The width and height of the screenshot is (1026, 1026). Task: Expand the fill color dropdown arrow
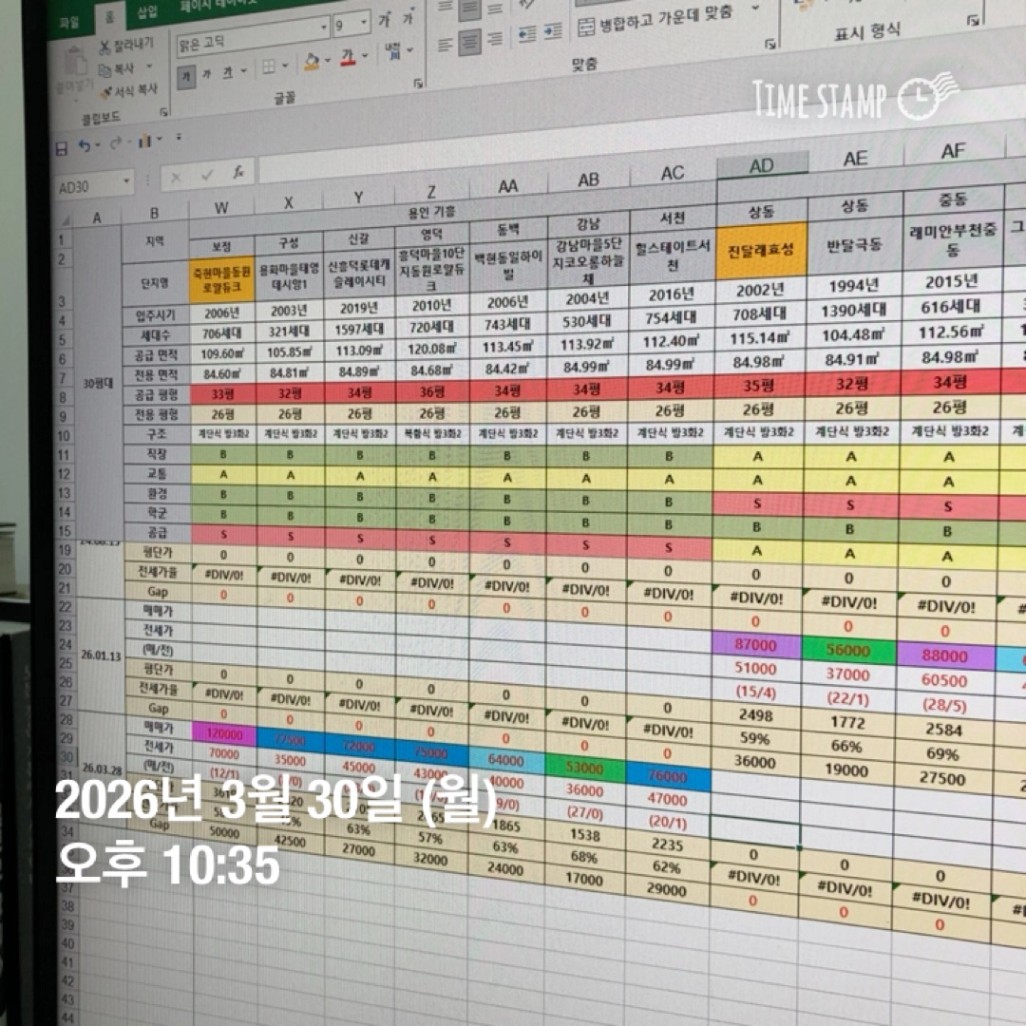click(327, 61)
